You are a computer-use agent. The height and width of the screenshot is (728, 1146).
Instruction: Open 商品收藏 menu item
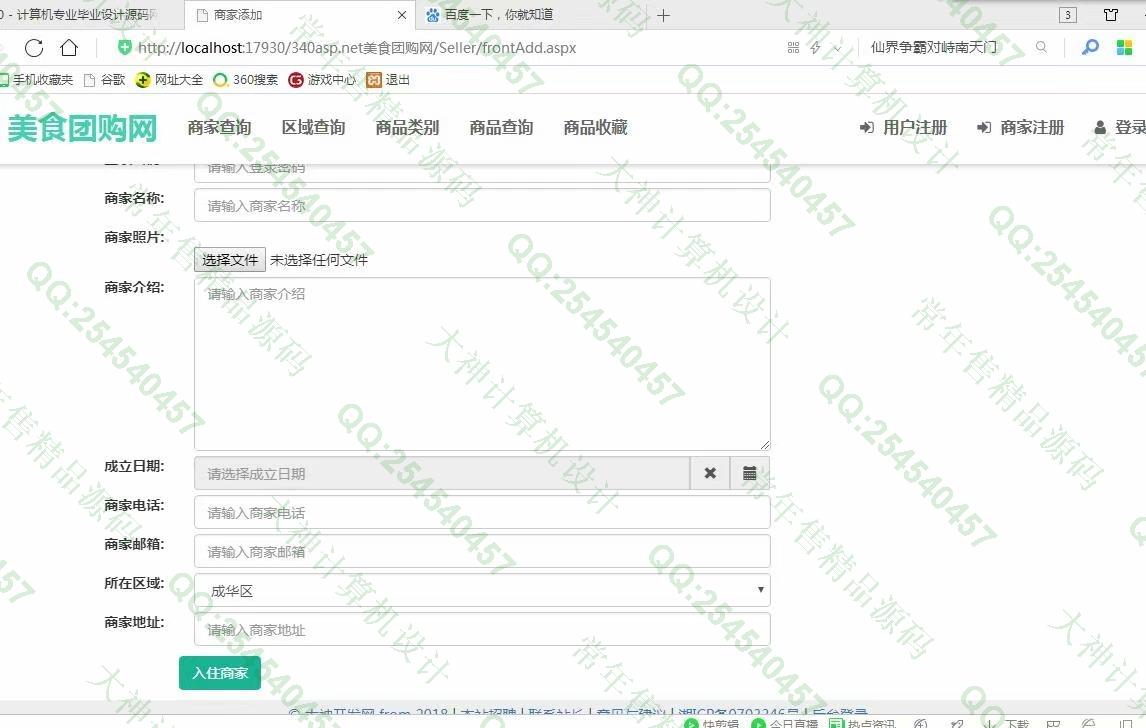596,128
